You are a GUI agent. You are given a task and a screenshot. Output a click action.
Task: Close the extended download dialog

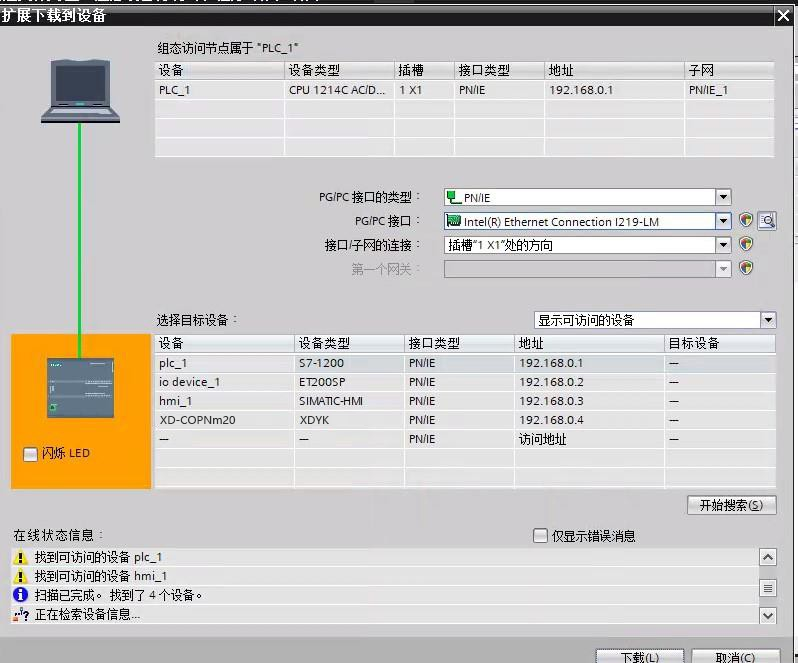coord(783,16)
